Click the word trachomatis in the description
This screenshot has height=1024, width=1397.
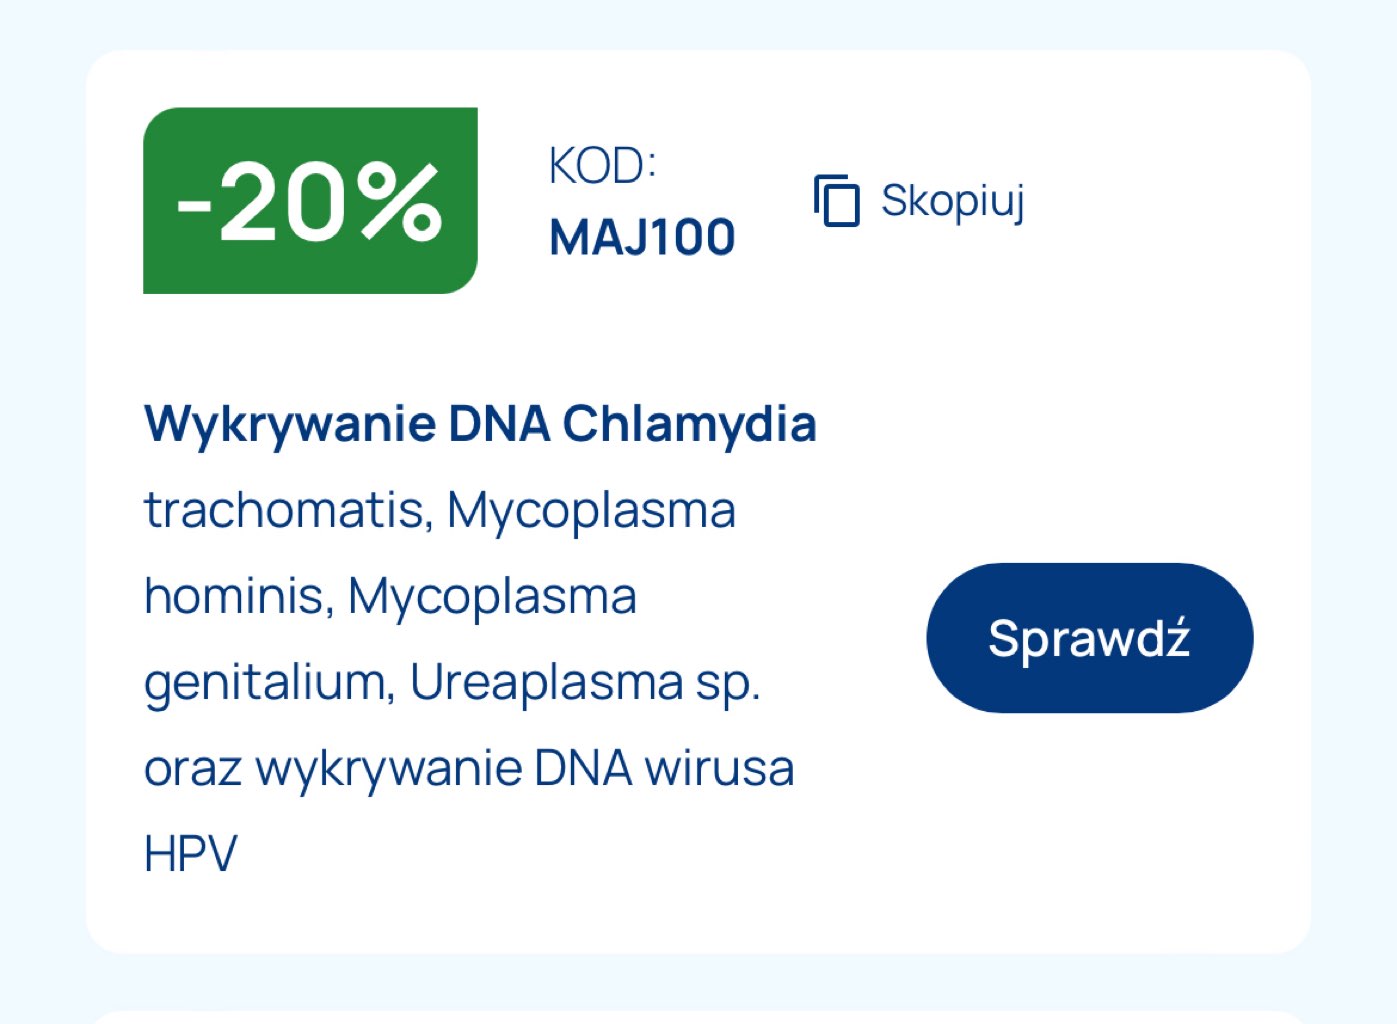pos(288,510)
